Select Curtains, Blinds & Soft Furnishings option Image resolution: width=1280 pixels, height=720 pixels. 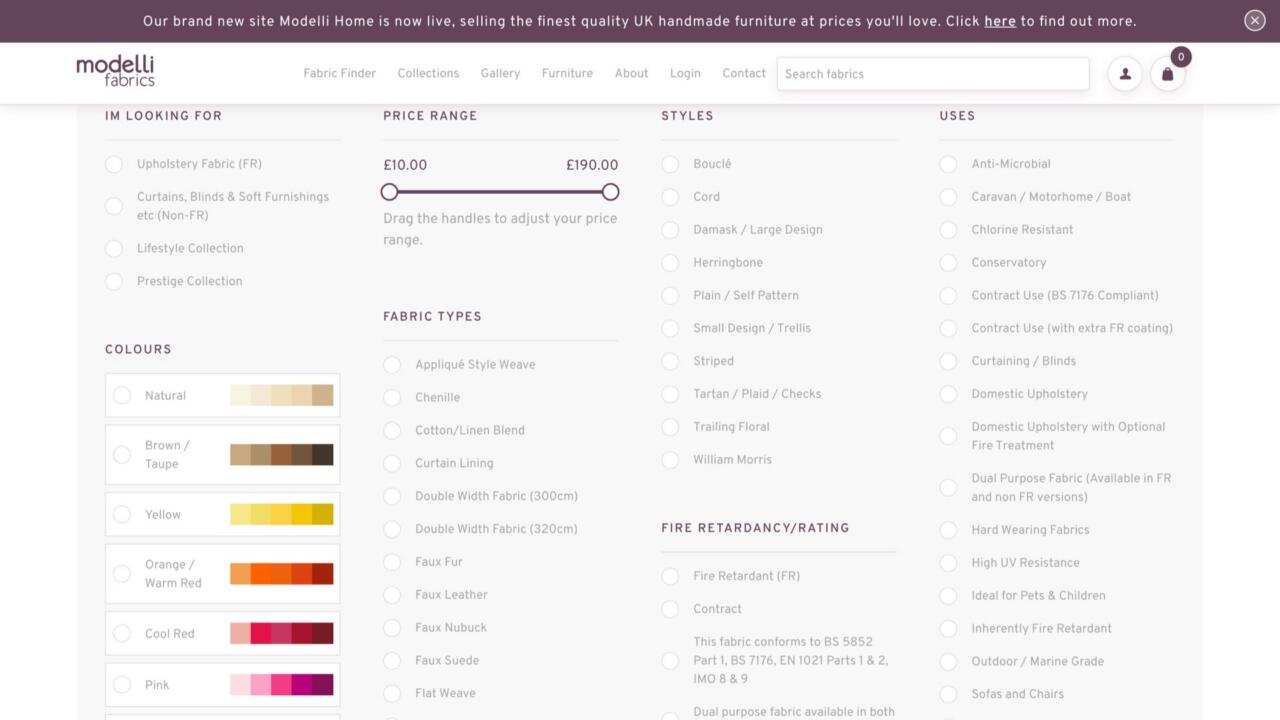(x=114, y=206)
